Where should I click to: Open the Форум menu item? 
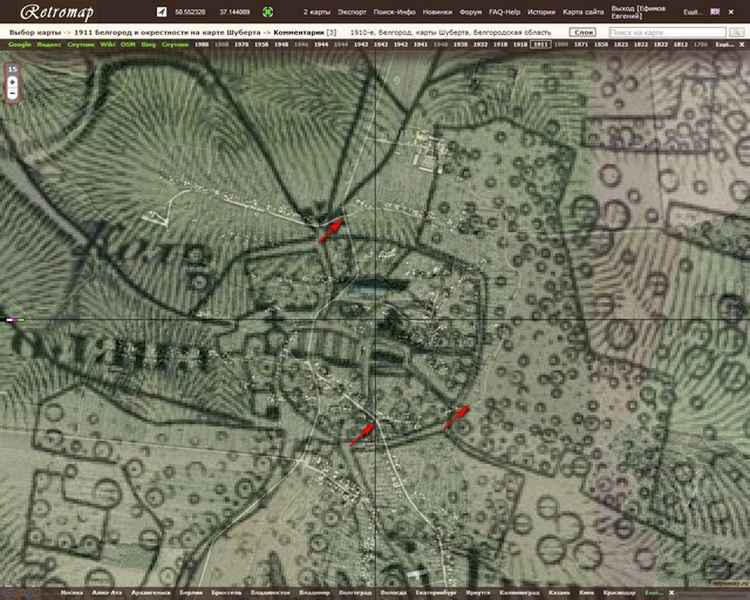[x=469, y=12]
